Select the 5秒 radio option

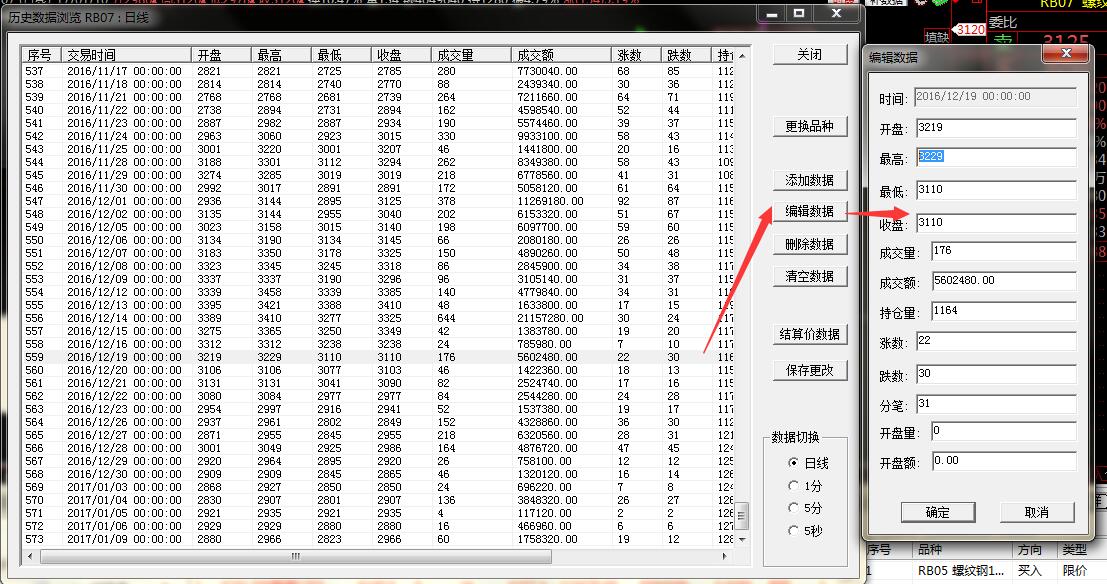click(794, 531)
